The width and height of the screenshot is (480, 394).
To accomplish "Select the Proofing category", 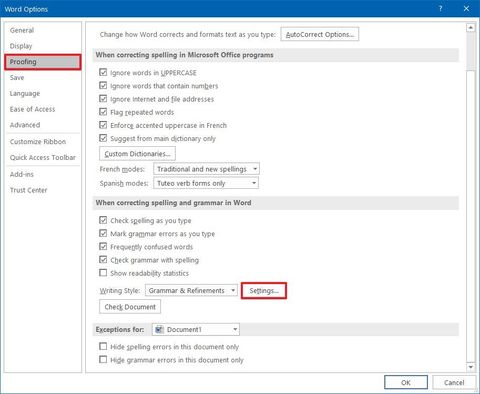I will (x=43, y=62).
